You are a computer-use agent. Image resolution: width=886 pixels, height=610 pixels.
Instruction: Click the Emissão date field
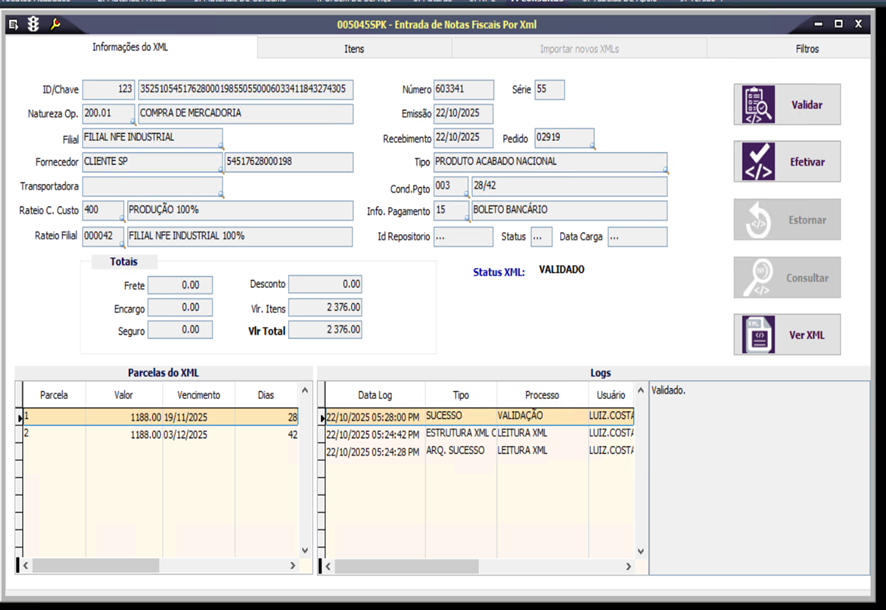click(x=463, y=114)
